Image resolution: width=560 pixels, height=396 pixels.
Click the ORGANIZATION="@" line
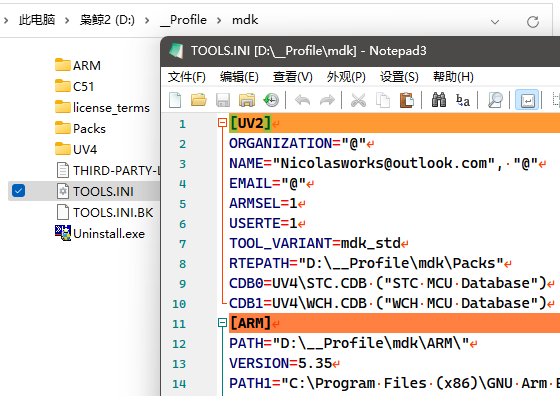[298, 143]
